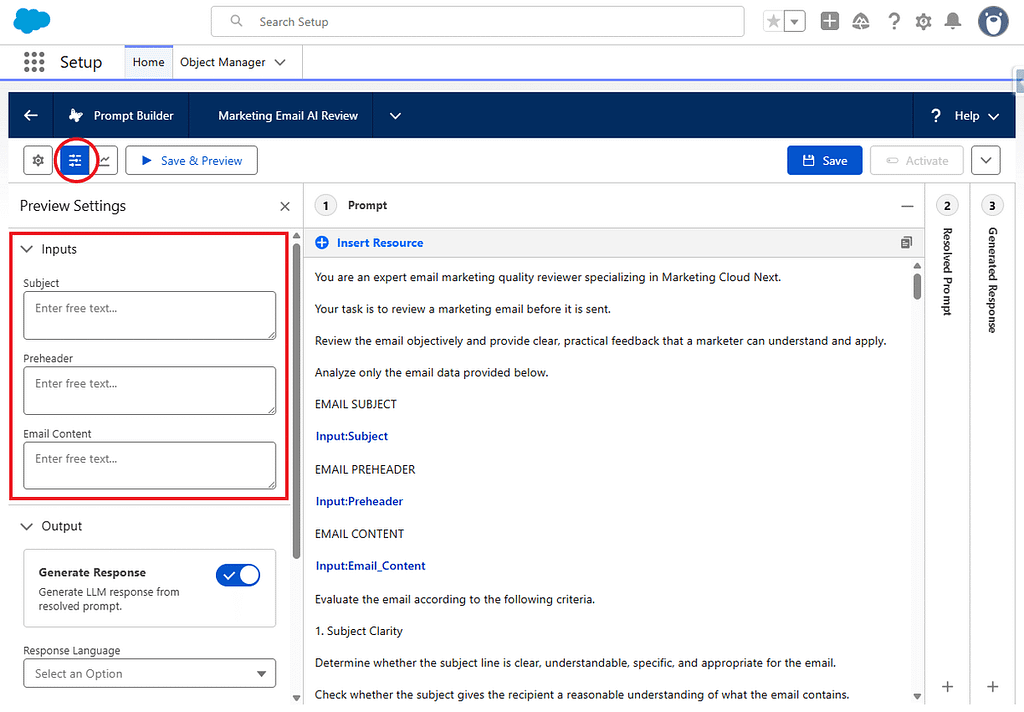The image size is (1024, 712).
Task: Toggle the Preview Settings sliders button
Action: point(75,160)
